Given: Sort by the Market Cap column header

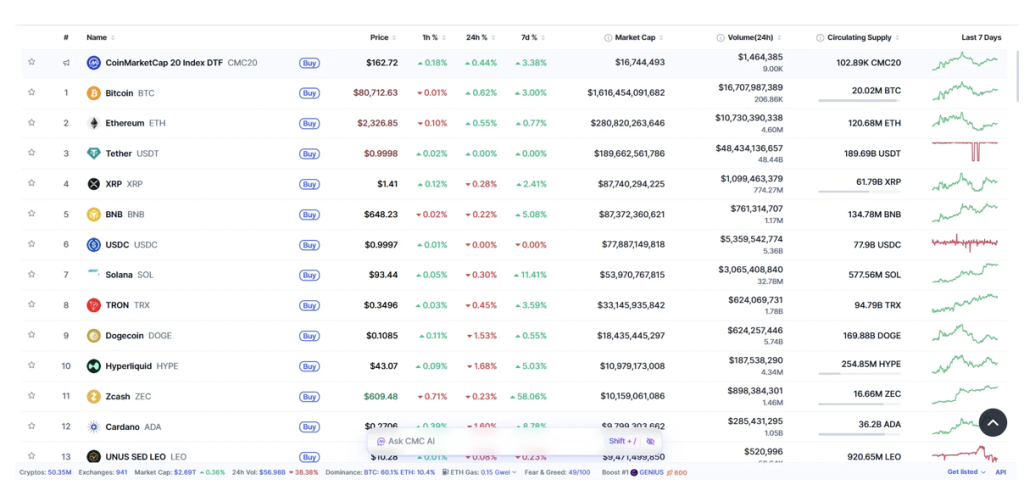Looking at the screenshot, I should [639, 38].
